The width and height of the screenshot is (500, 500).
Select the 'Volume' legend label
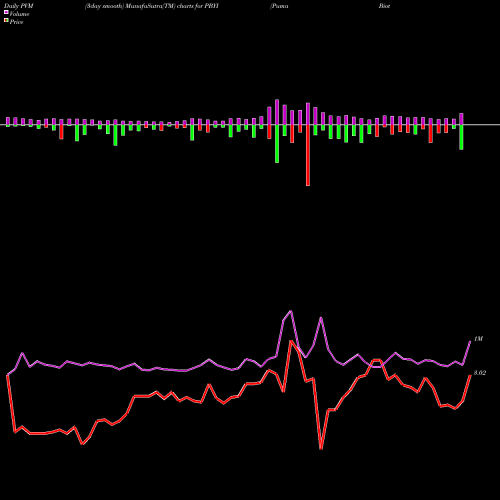pos(19,14)
